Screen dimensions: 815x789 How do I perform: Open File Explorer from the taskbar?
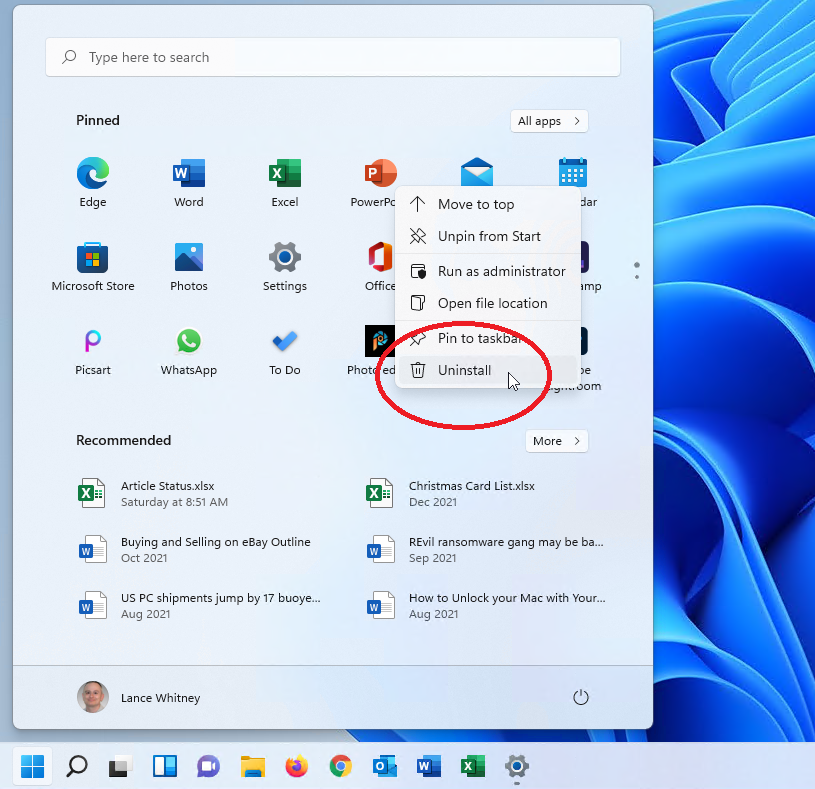click(x=253, y=766)
